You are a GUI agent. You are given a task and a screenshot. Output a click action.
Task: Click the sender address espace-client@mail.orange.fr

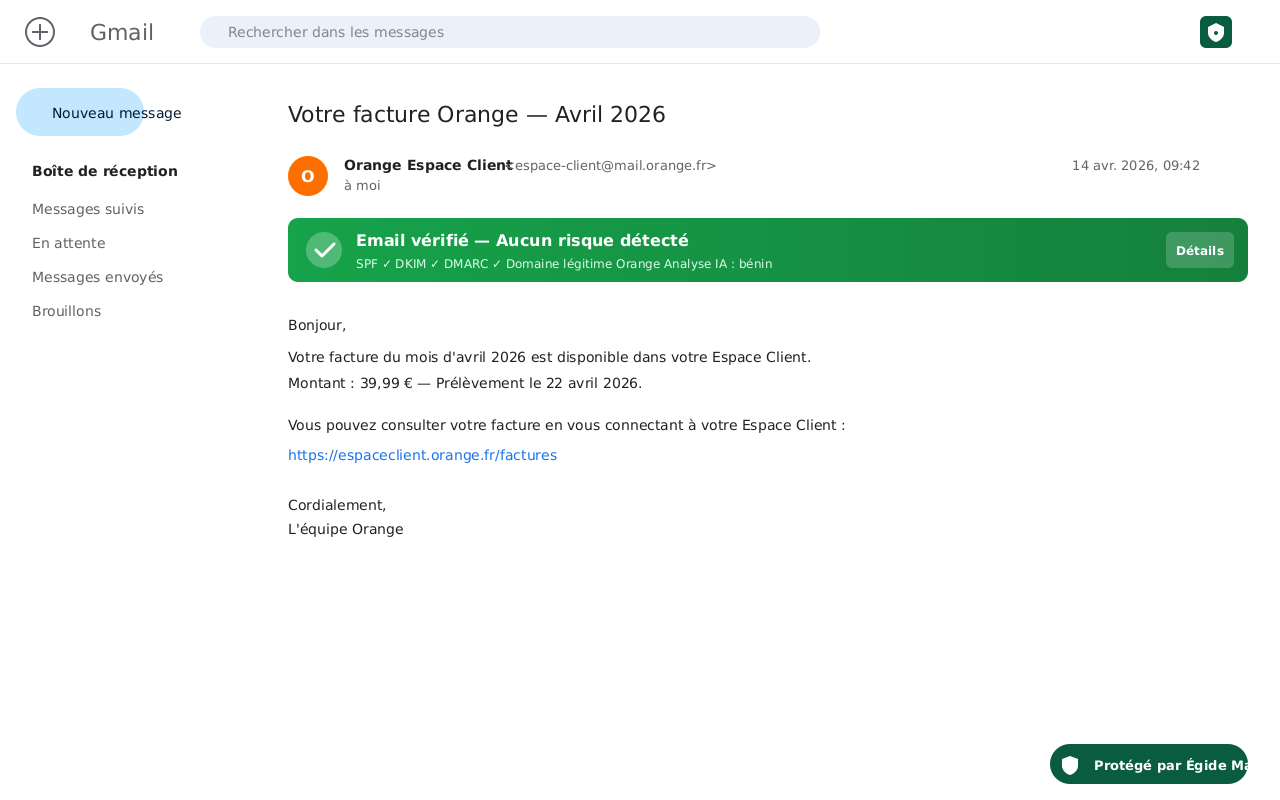tap(612, 165)
